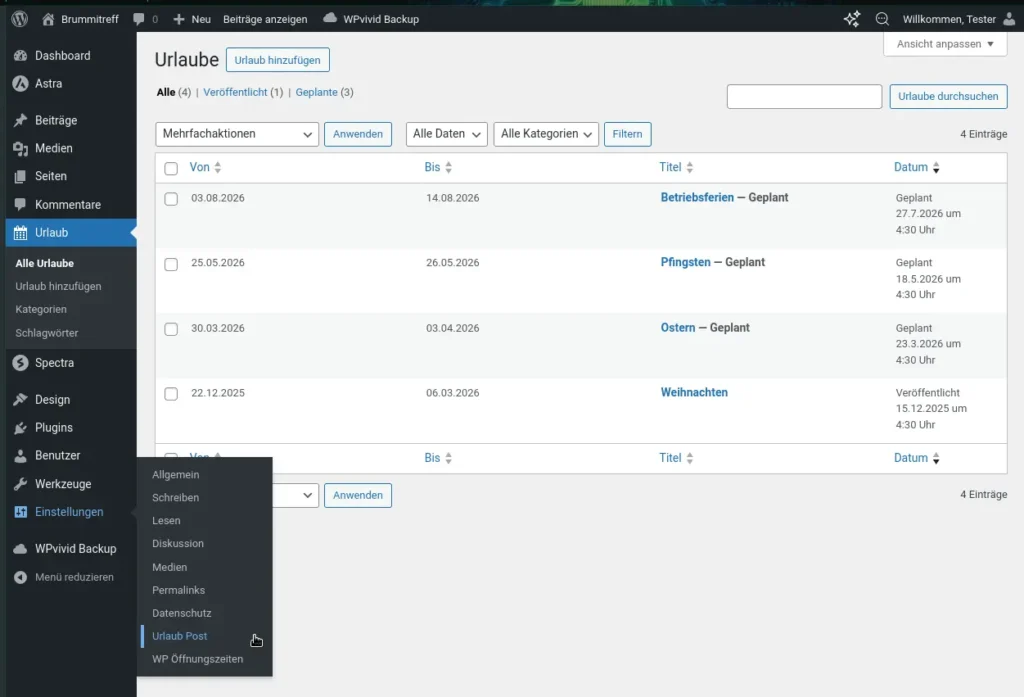This screenshot has height=697, width=1024.
Task: Check the box for Ostern row
Action: (171, 329)
